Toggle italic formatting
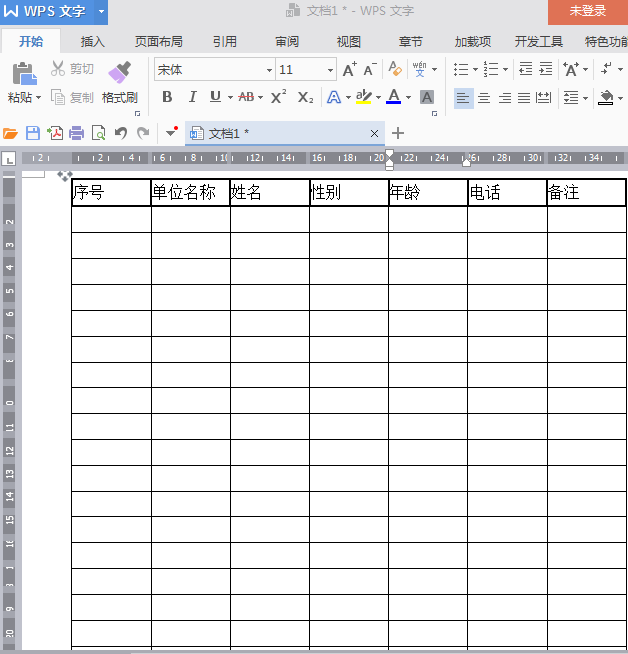Viewport: 628px width, 654px height. (x=192, y=97)
